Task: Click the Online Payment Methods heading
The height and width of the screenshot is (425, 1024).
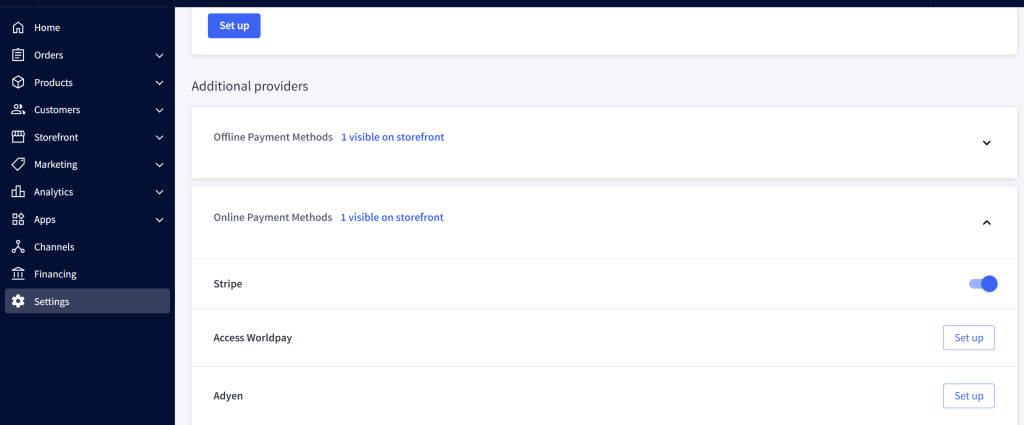Action: pyautogui.click(x=273, y=217)
